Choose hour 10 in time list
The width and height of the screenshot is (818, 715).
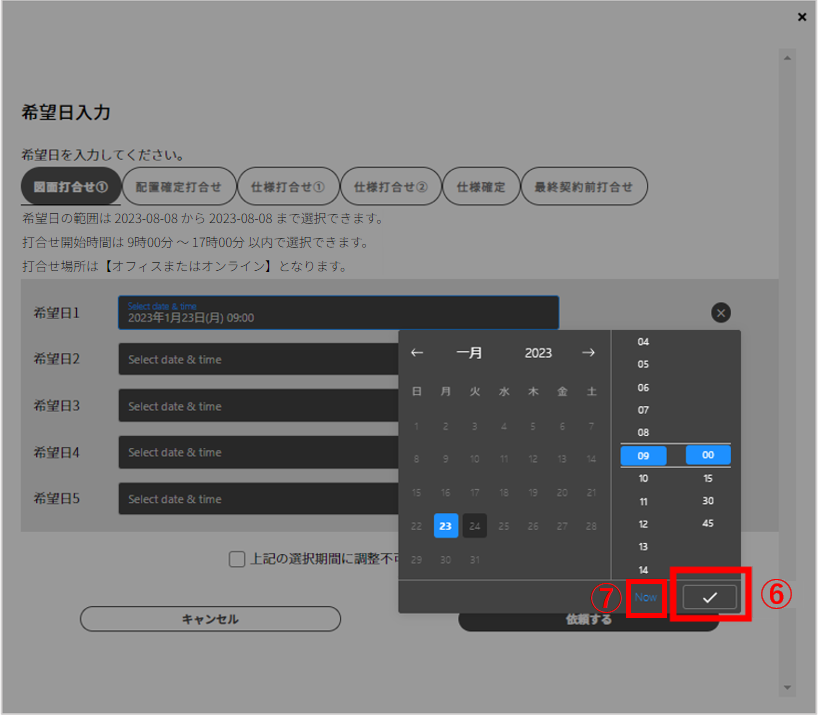(643, 478)
